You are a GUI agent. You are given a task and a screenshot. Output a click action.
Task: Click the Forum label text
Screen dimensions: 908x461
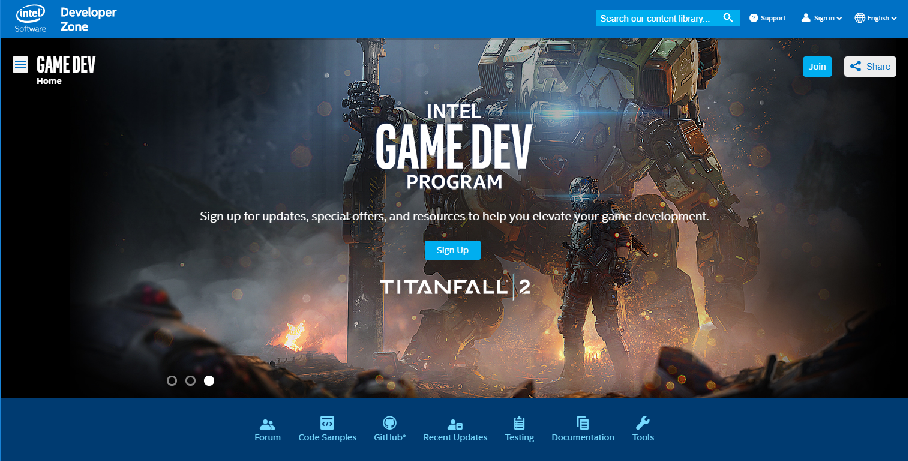[x=268, y=437]
